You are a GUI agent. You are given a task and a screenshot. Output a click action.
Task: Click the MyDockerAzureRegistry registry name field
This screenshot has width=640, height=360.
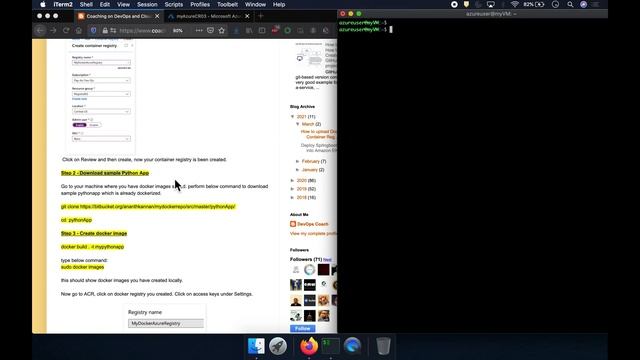pos(166,323)
